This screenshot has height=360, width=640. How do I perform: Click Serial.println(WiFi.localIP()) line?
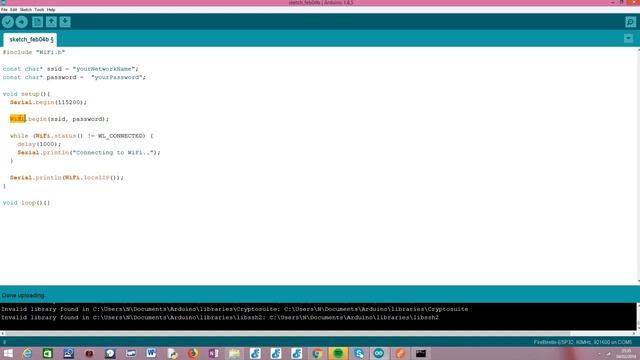pyautogui.click(x=67, y=178)
